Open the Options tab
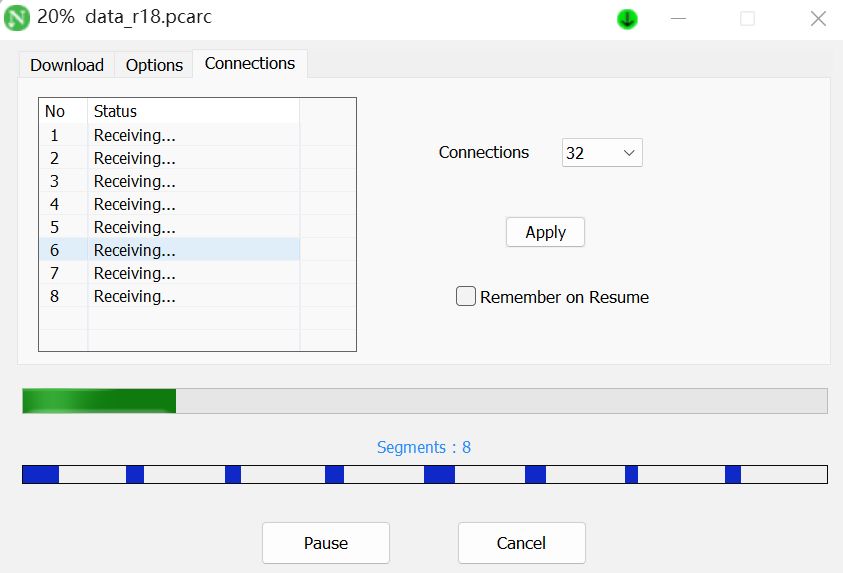 click(154, 65)
